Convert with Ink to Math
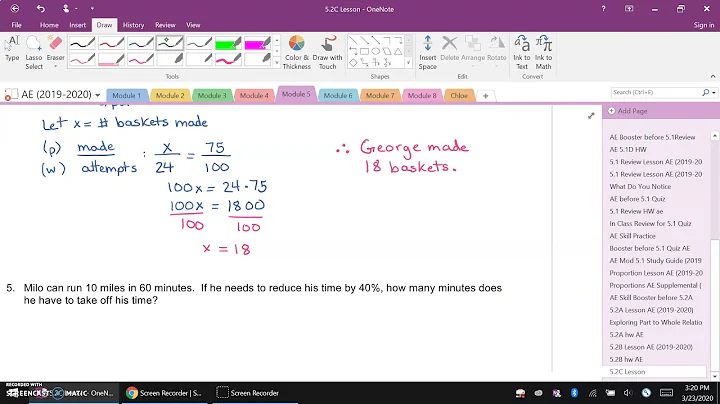720x404 pixels. point(543,52)
